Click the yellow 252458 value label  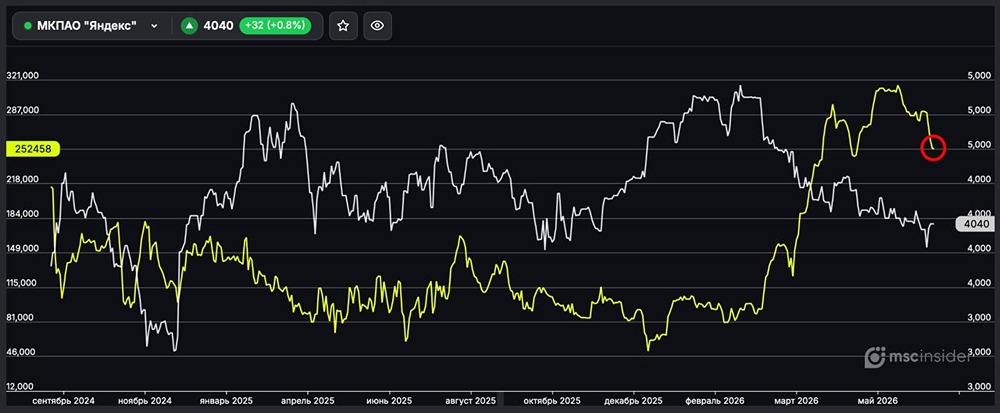(x=33, y=149)
